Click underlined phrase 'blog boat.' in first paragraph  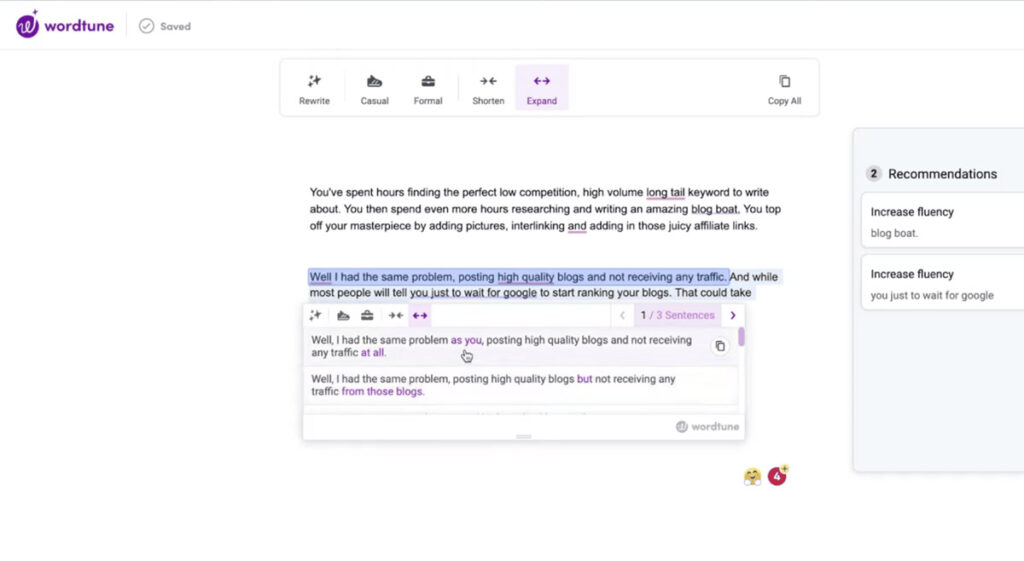coord(715,210)
